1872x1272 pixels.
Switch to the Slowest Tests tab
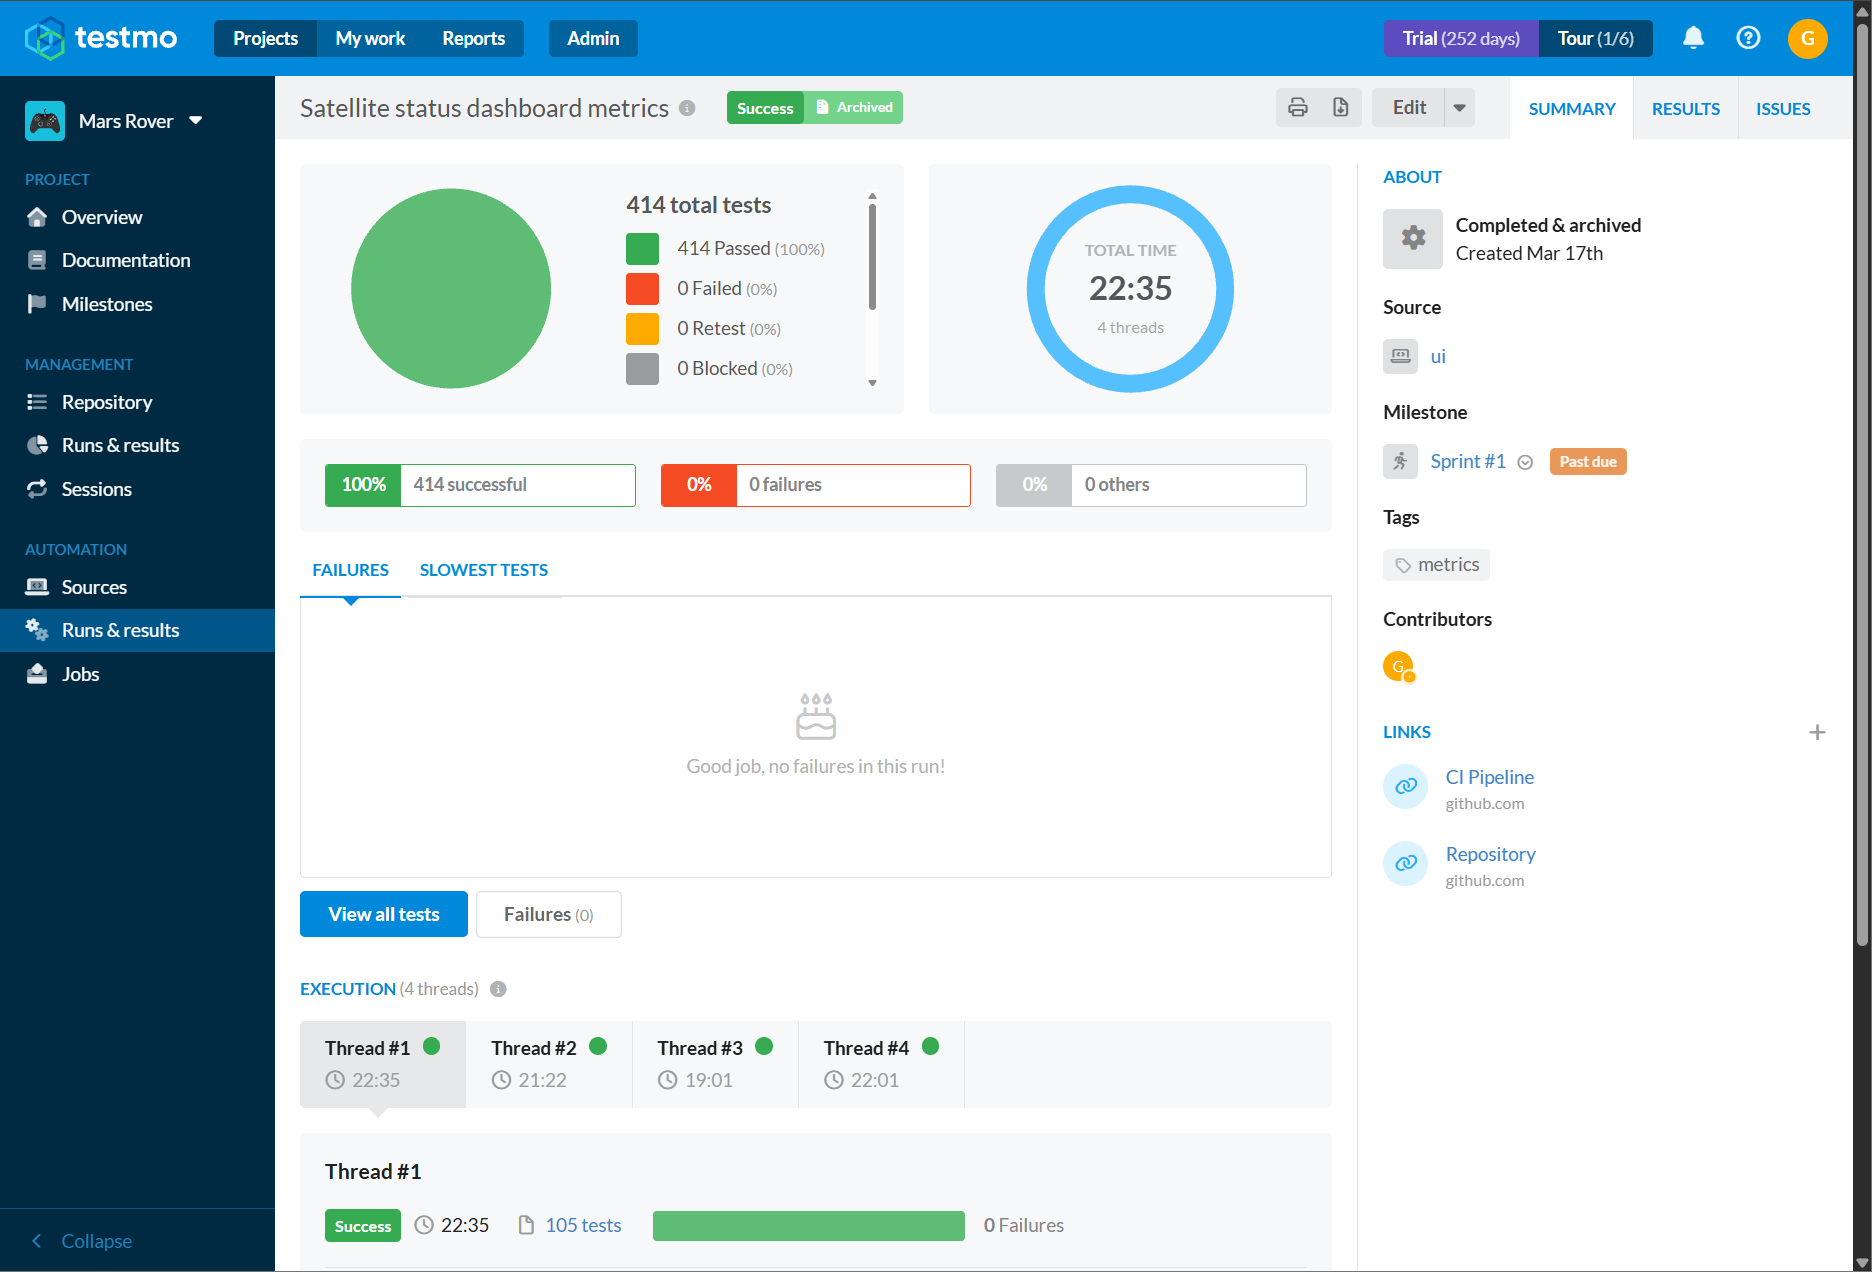pos(483,570)
